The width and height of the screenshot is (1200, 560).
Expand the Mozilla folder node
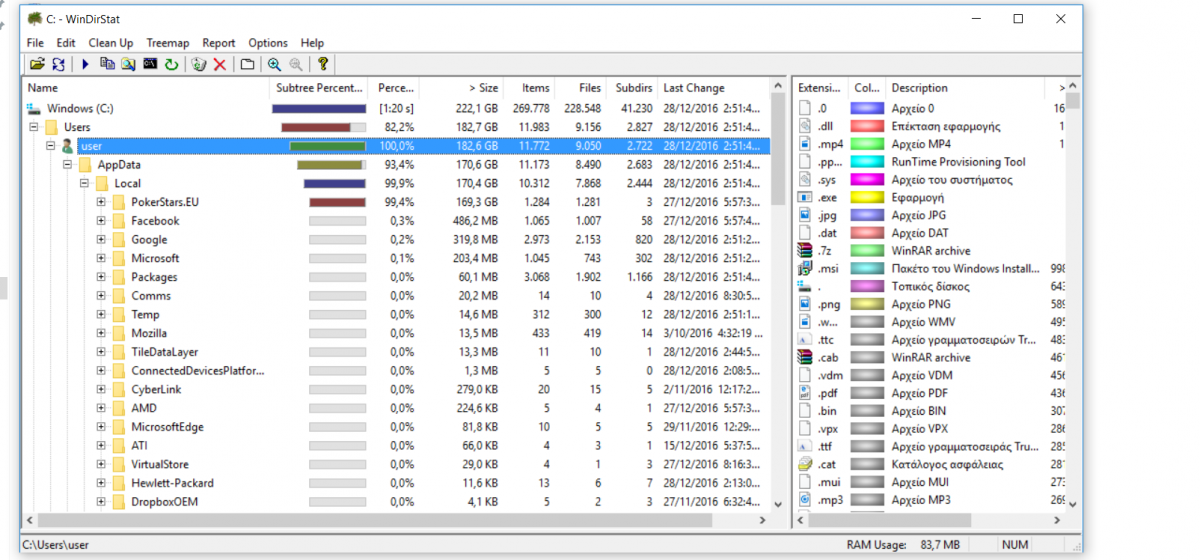point(101,333)
